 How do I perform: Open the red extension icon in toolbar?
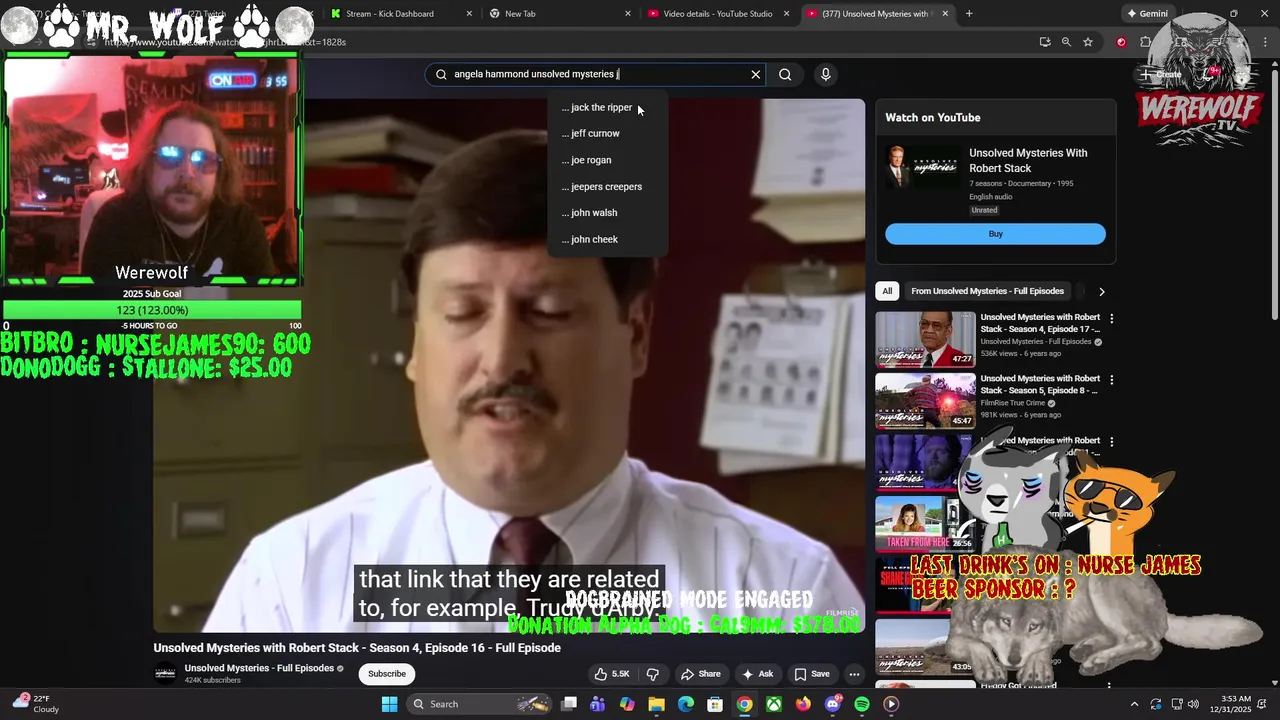pos(1121,42)
